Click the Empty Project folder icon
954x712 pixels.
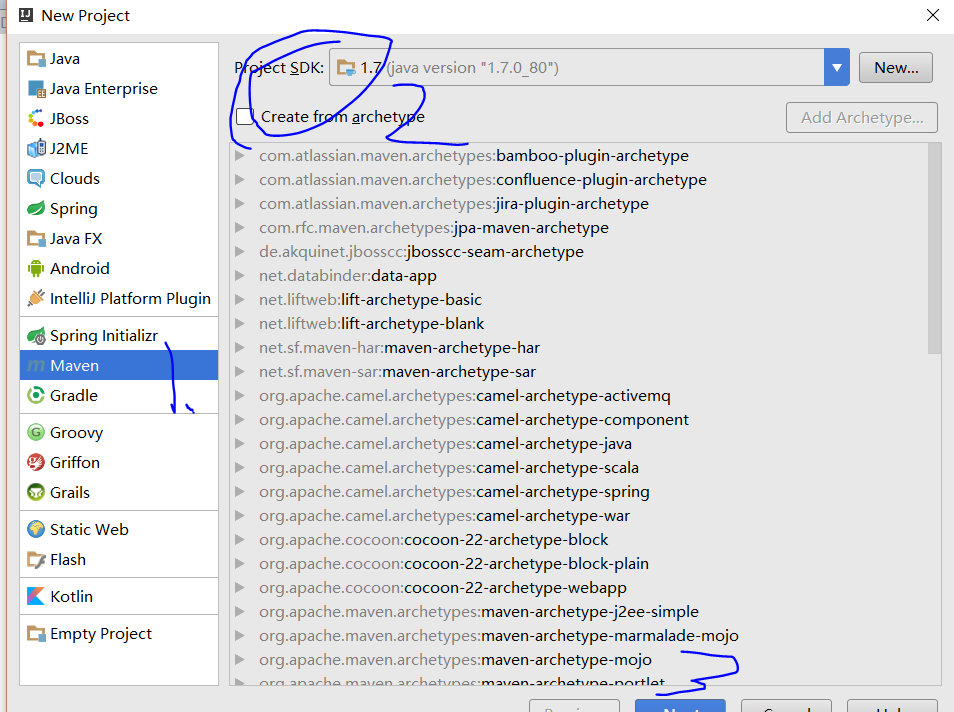pyautogui.click(x=37, y=633)
